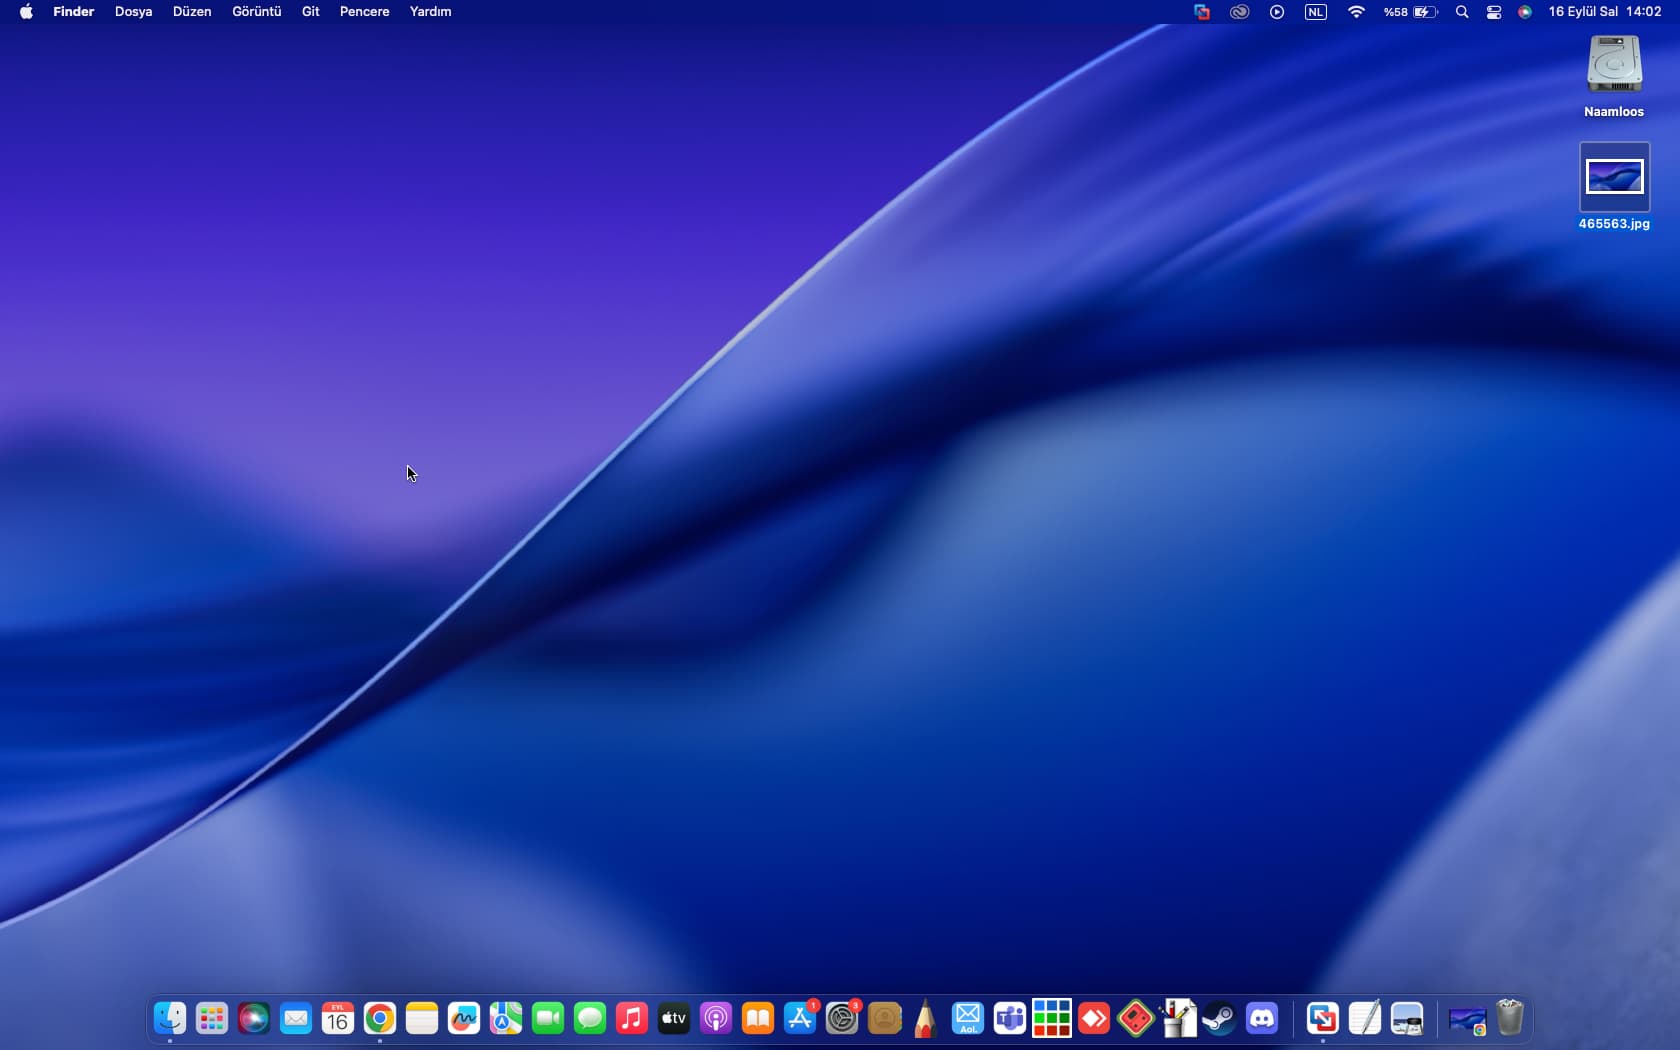Open App Store with update badge
1680x1050 pixels.
(x=800, y=1019)
